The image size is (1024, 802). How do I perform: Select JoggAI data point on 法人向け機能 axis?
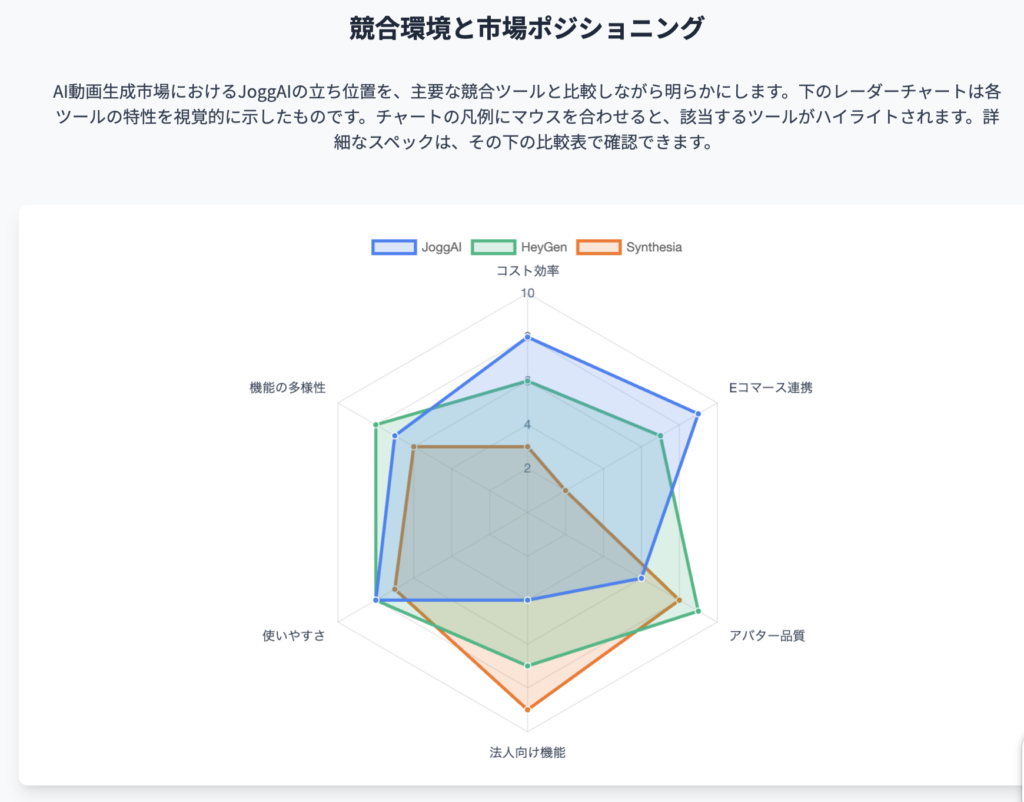pos(528,600)
